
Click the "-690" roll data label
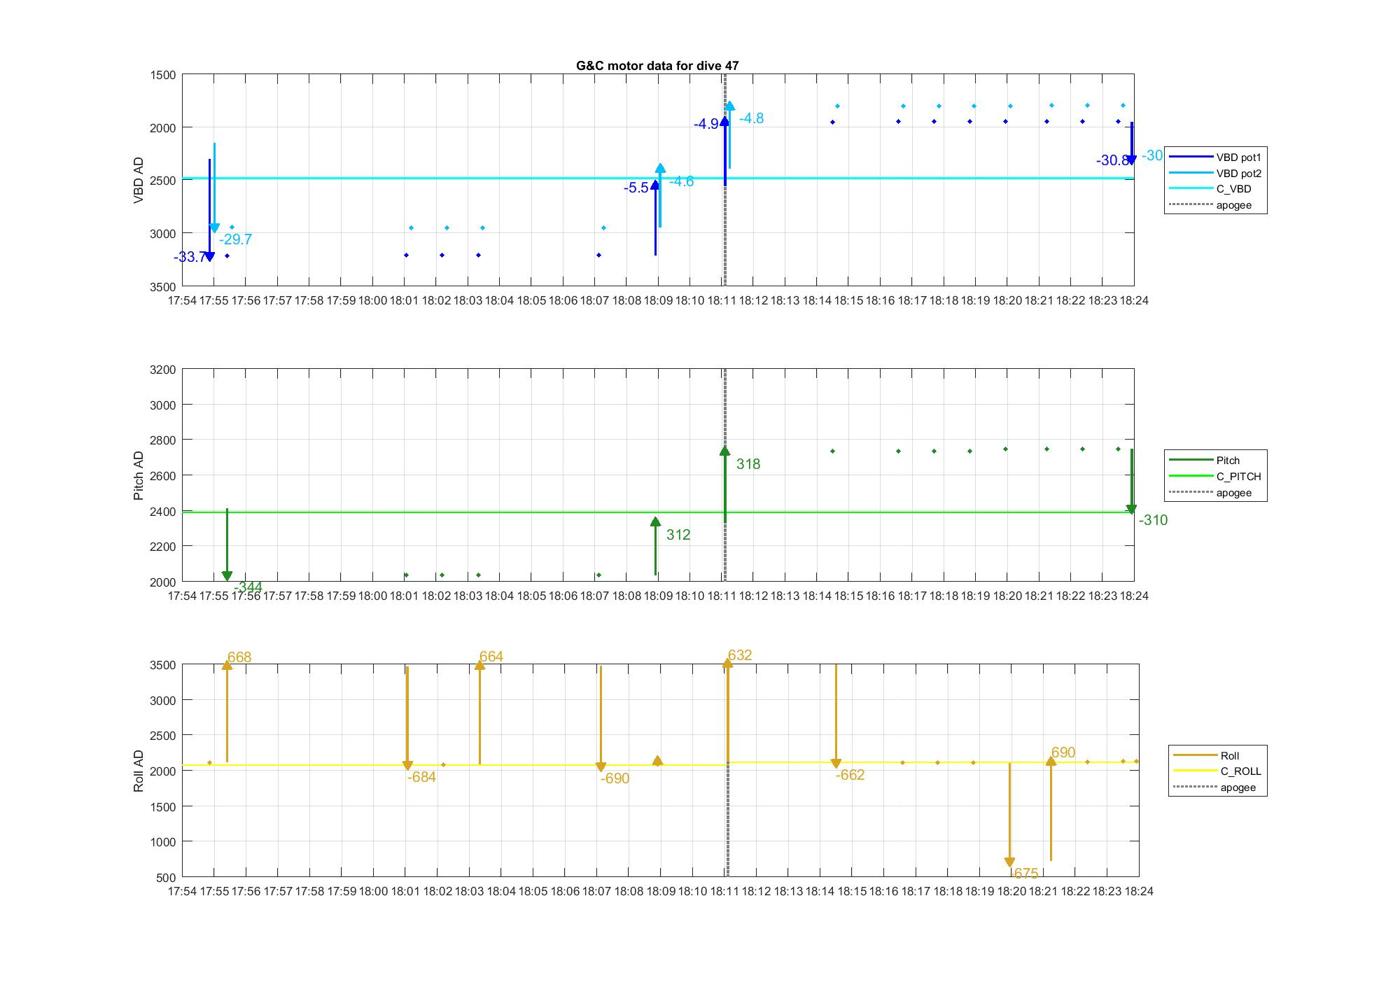point(615,778)
